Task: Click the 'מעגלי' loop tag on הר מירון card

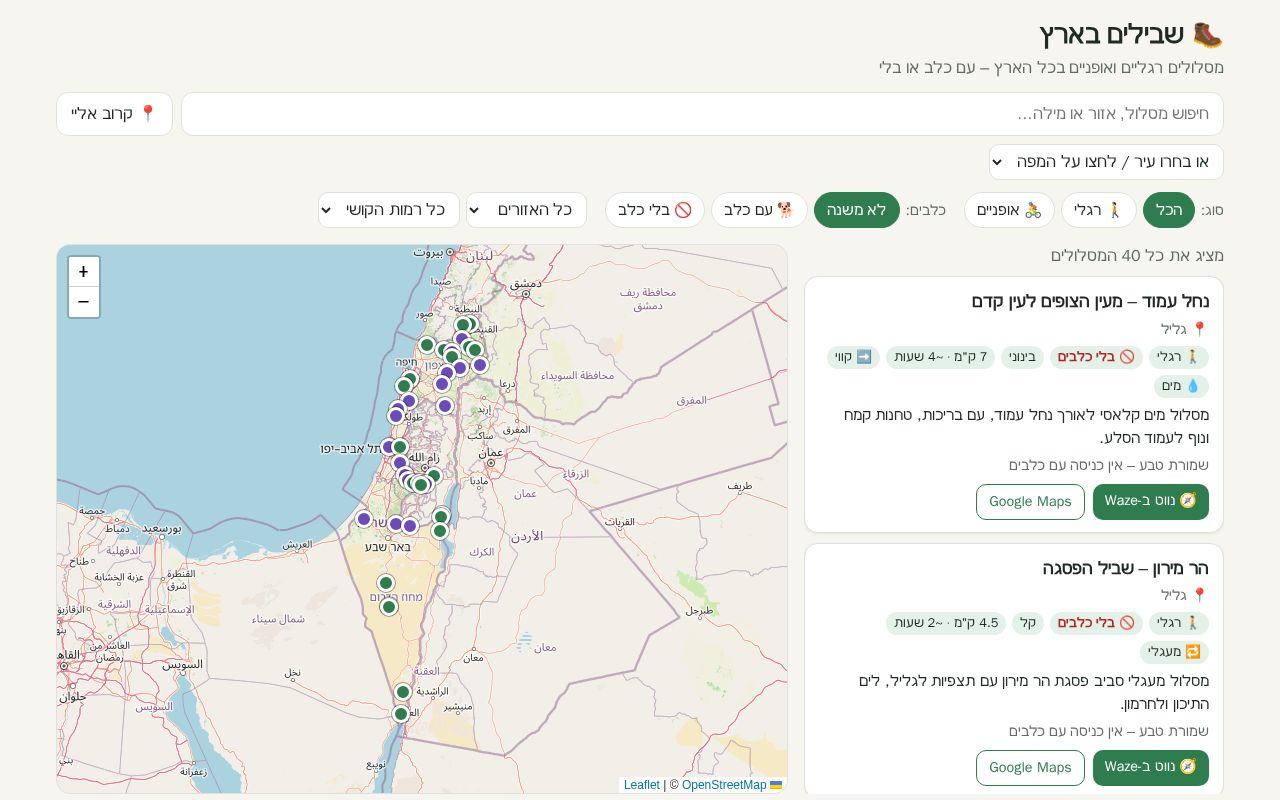Action: pos(1174,652)
